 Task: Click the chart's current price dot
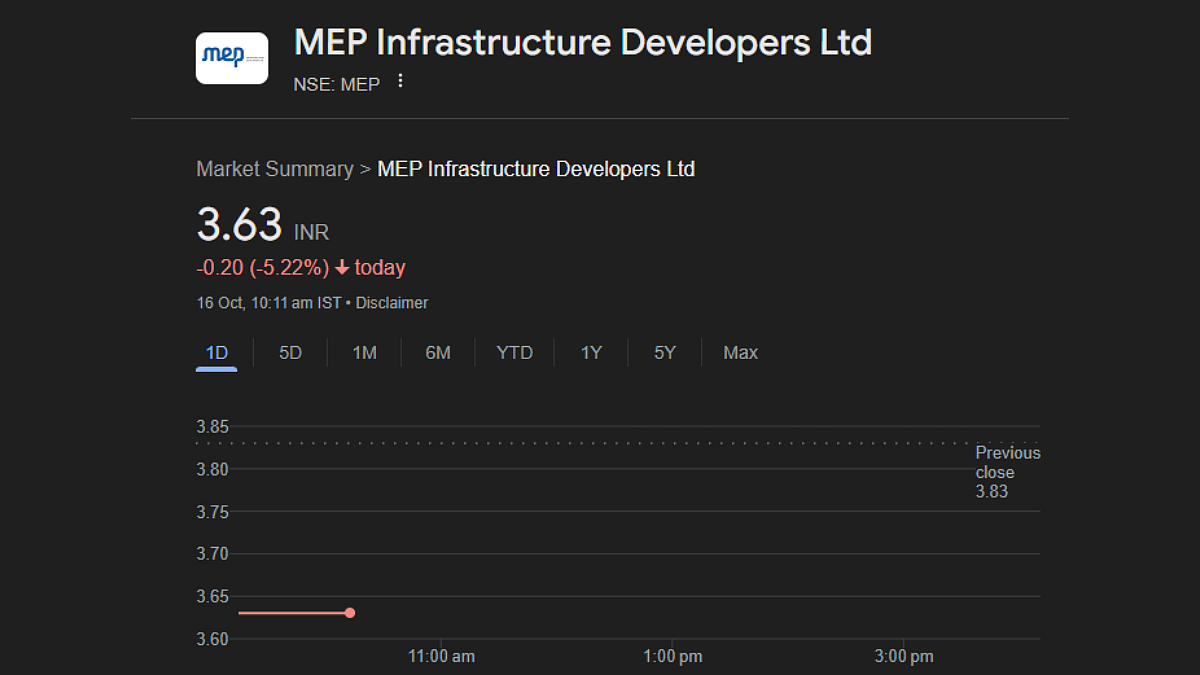pos(350,613)
